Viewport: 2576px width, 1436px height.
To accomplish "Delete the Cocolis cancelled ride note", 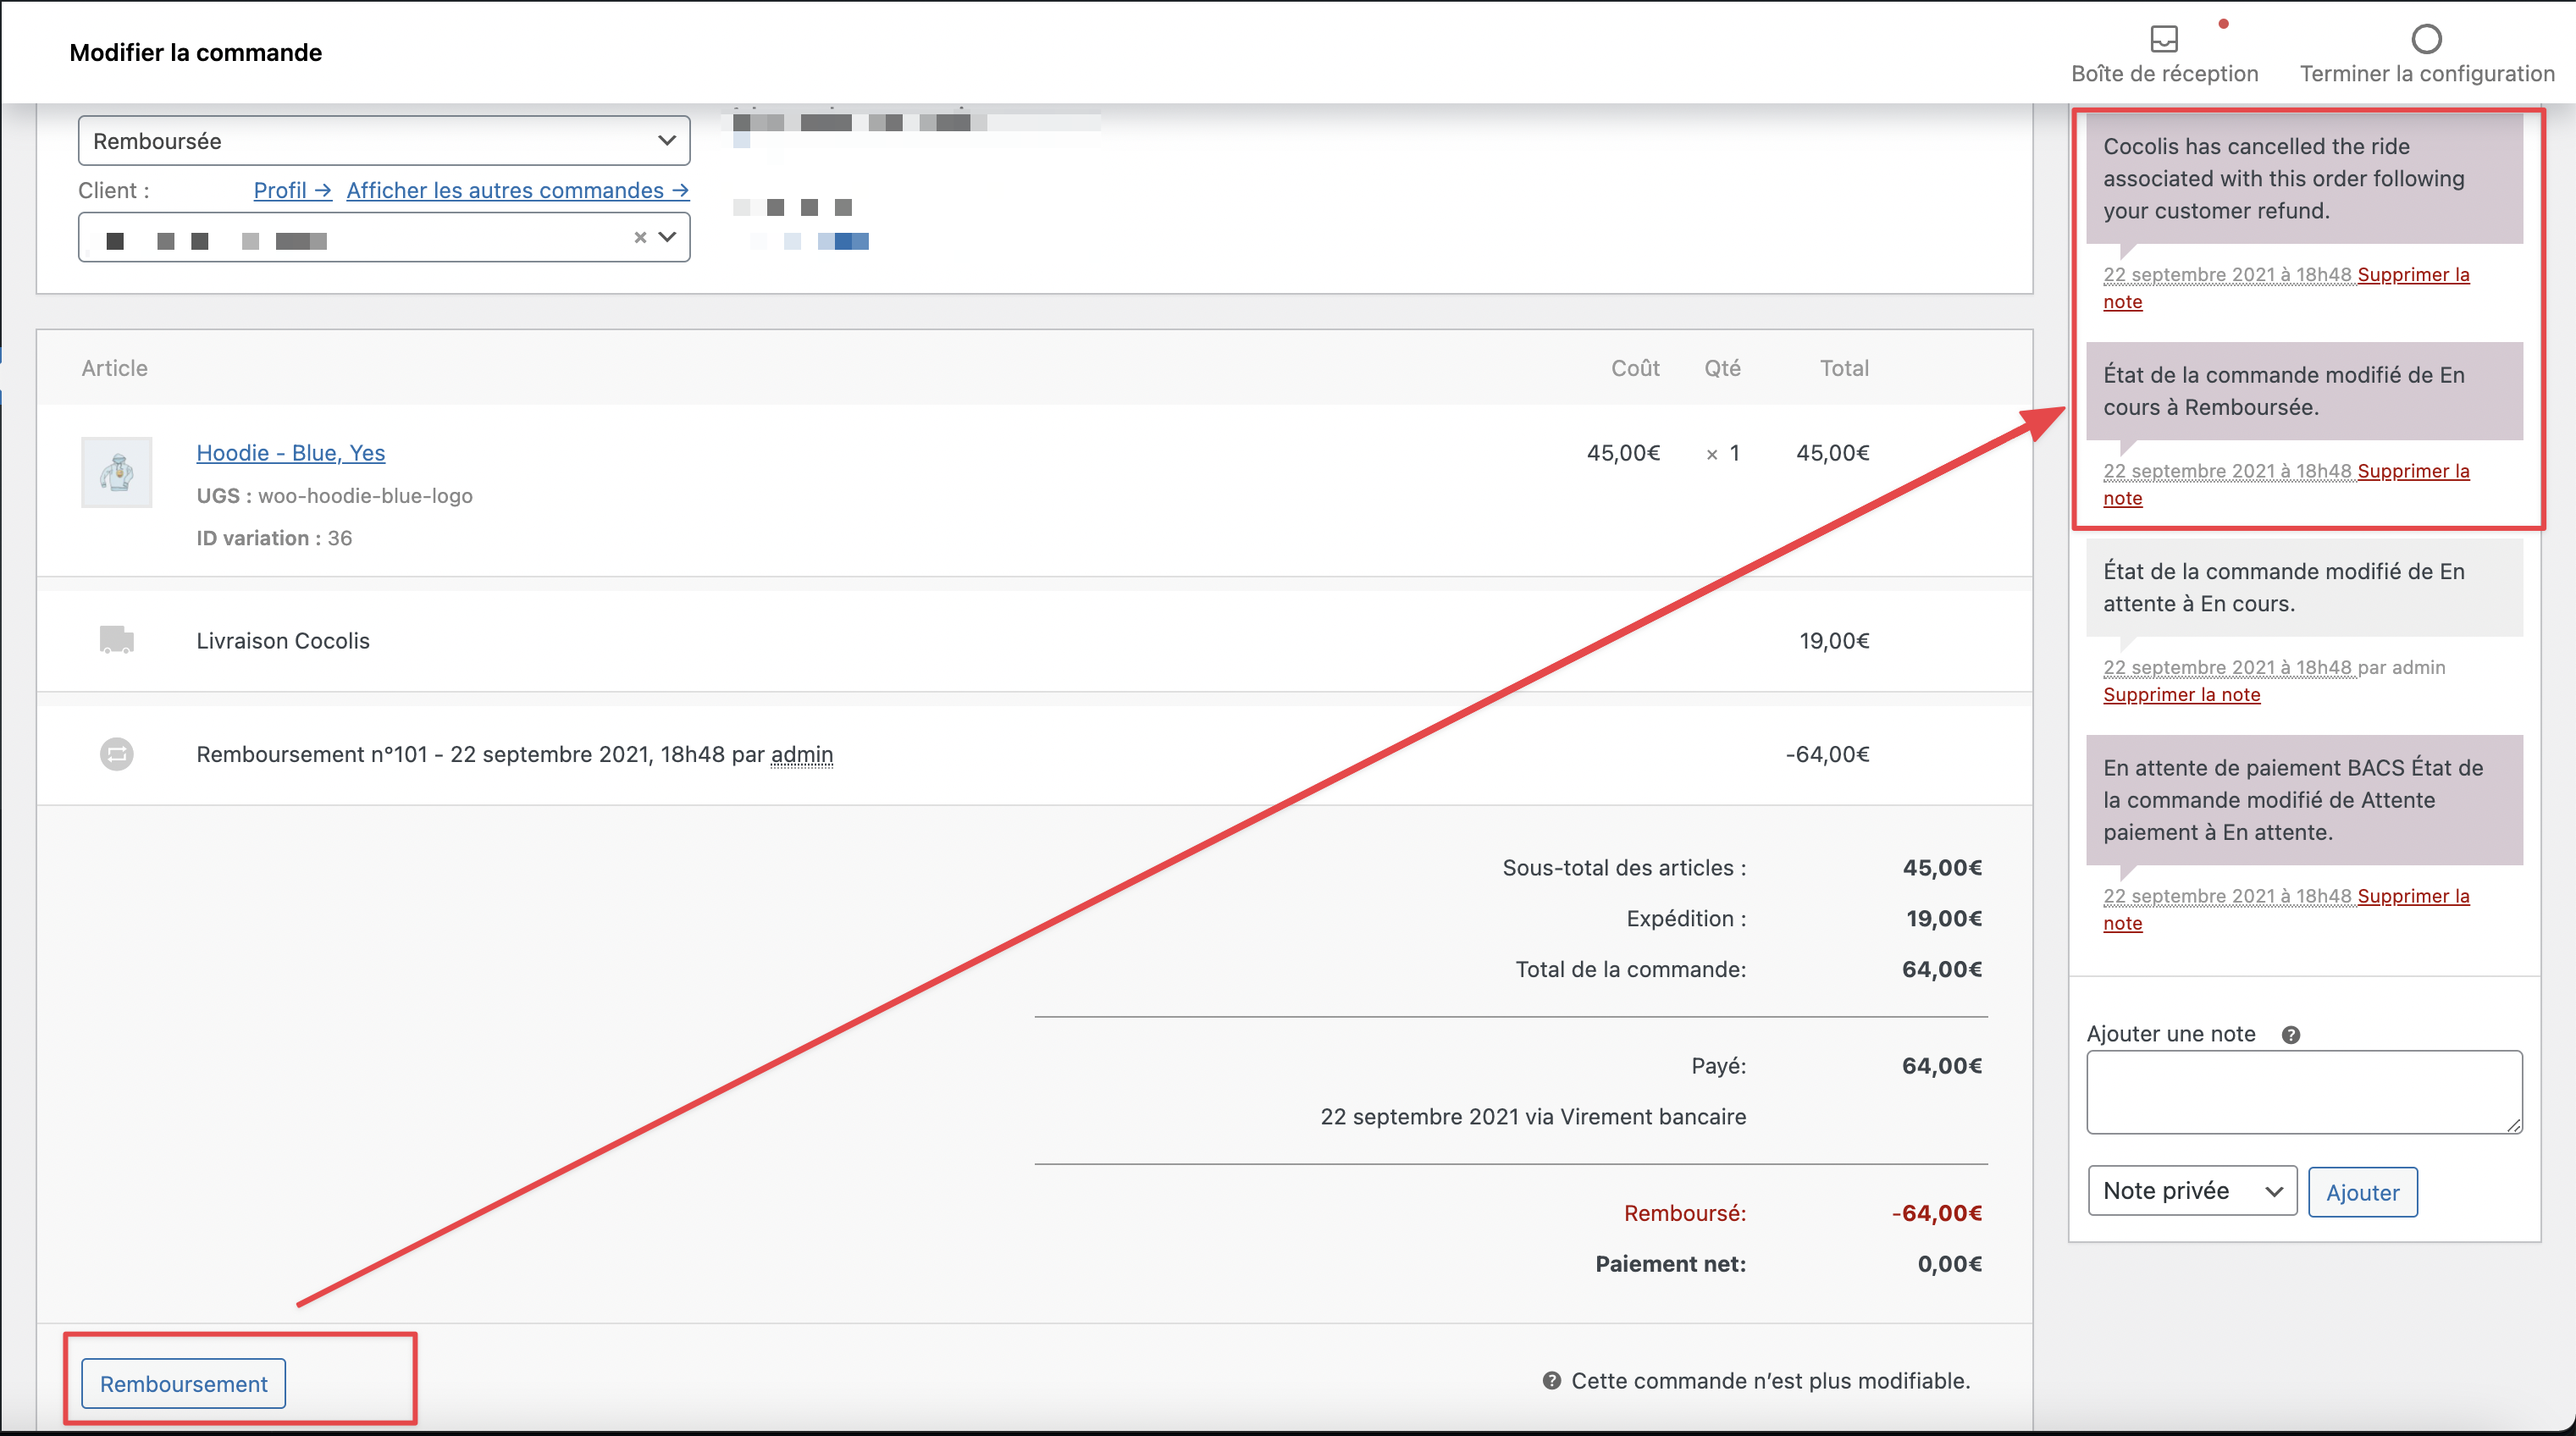I will pyautogui.click(x=2412, y=275).
